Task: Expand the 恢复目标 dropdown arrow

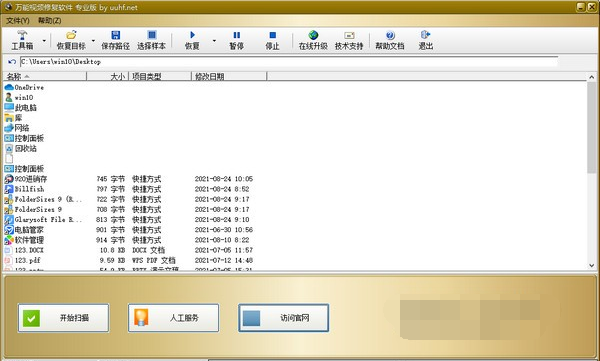Action: (93, 41)
